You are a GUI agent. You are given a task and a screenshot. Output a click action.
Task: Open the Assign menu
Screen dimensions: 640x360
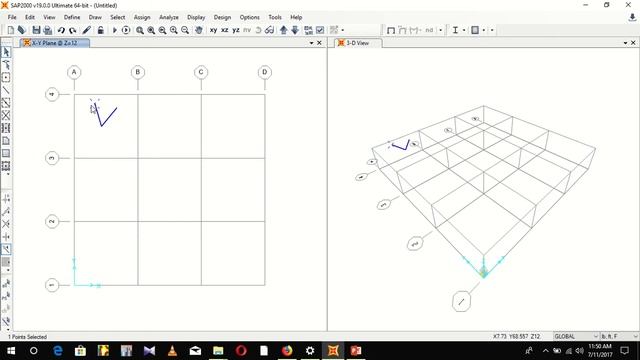click(x=142, y=18)
